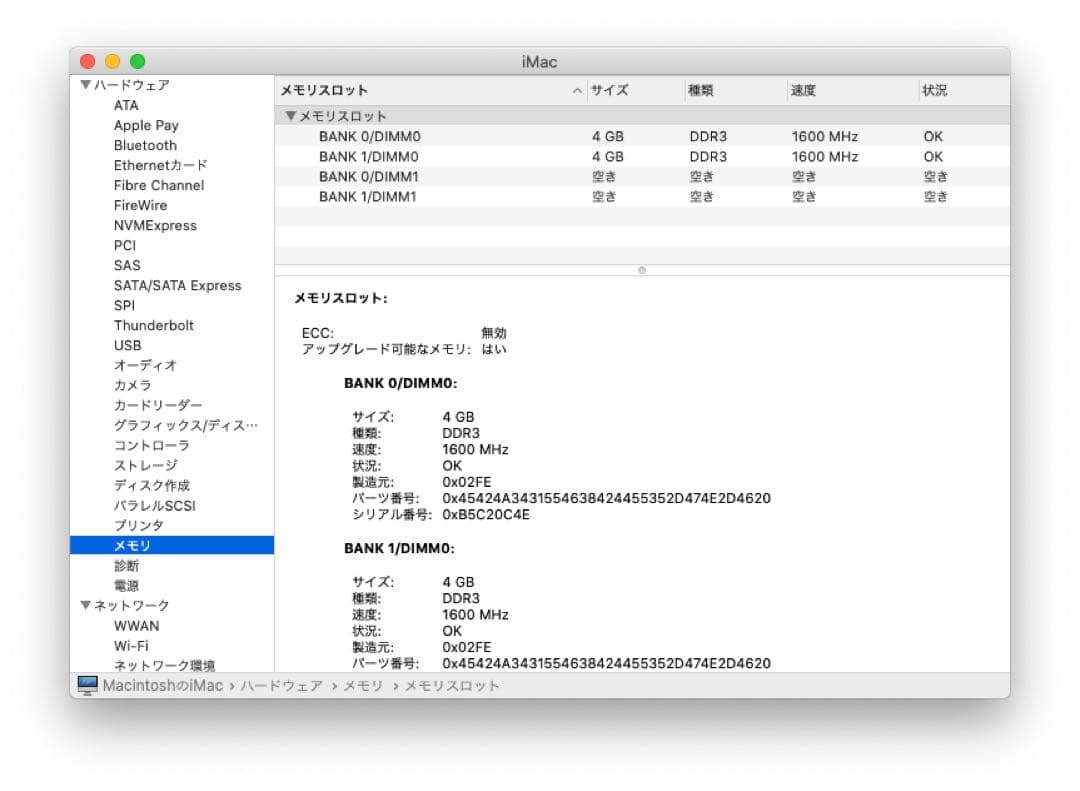Select BANK 0/DIMM0 table row
The image size is (1080, 791).
pyautogui.click(x=642, y=136)
